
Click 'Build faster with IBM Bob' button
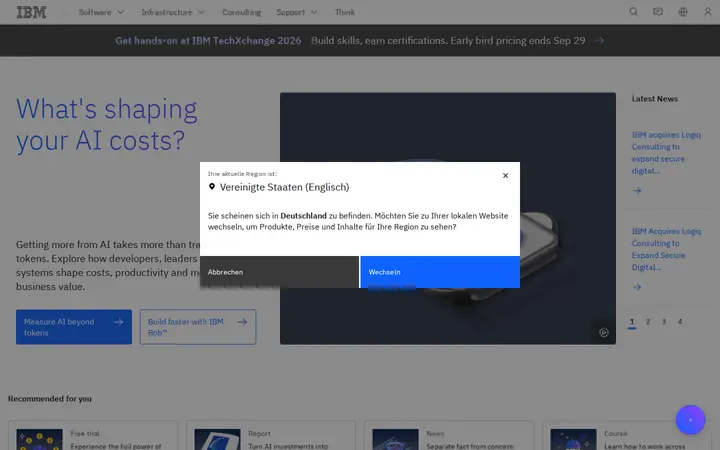tap(198, 327)
